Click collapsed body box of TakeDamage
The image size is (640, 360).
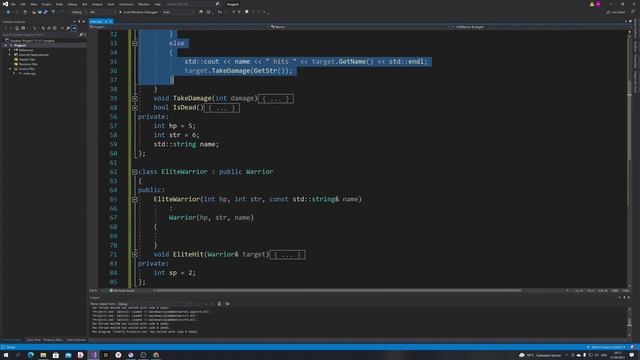[x=276, y=99]
